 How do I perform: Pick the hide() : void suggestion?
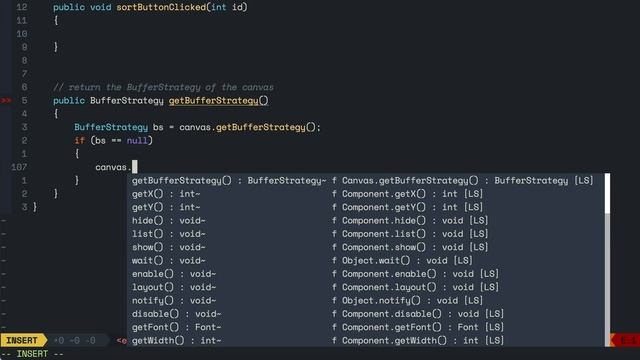pyautogui.click(x=366, y=220)
